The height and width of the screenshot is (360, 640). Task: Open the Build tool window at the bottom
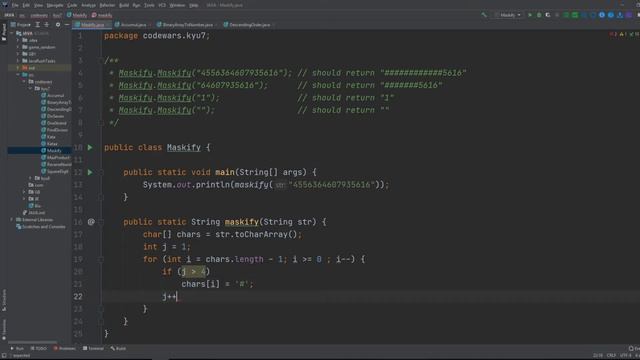[118, 349]
